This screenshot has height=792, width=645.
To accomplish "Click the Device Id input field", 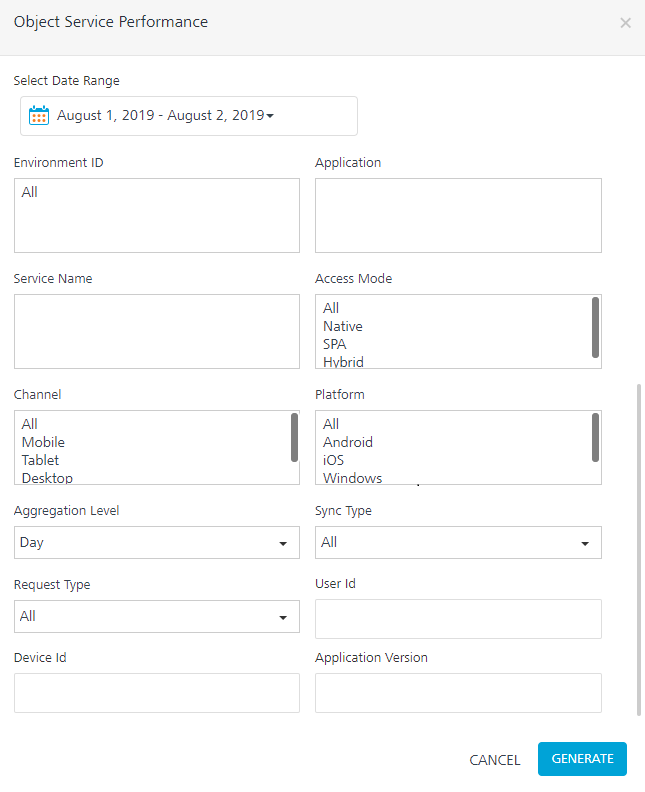I will coord(157,693).
